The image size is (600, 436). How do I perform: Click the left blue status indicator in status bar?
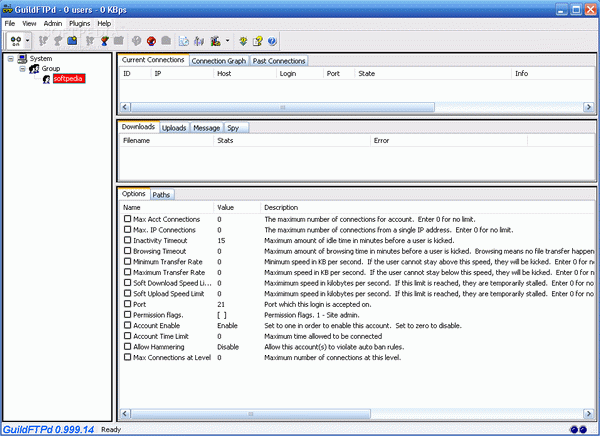click(x=574, y=429)
